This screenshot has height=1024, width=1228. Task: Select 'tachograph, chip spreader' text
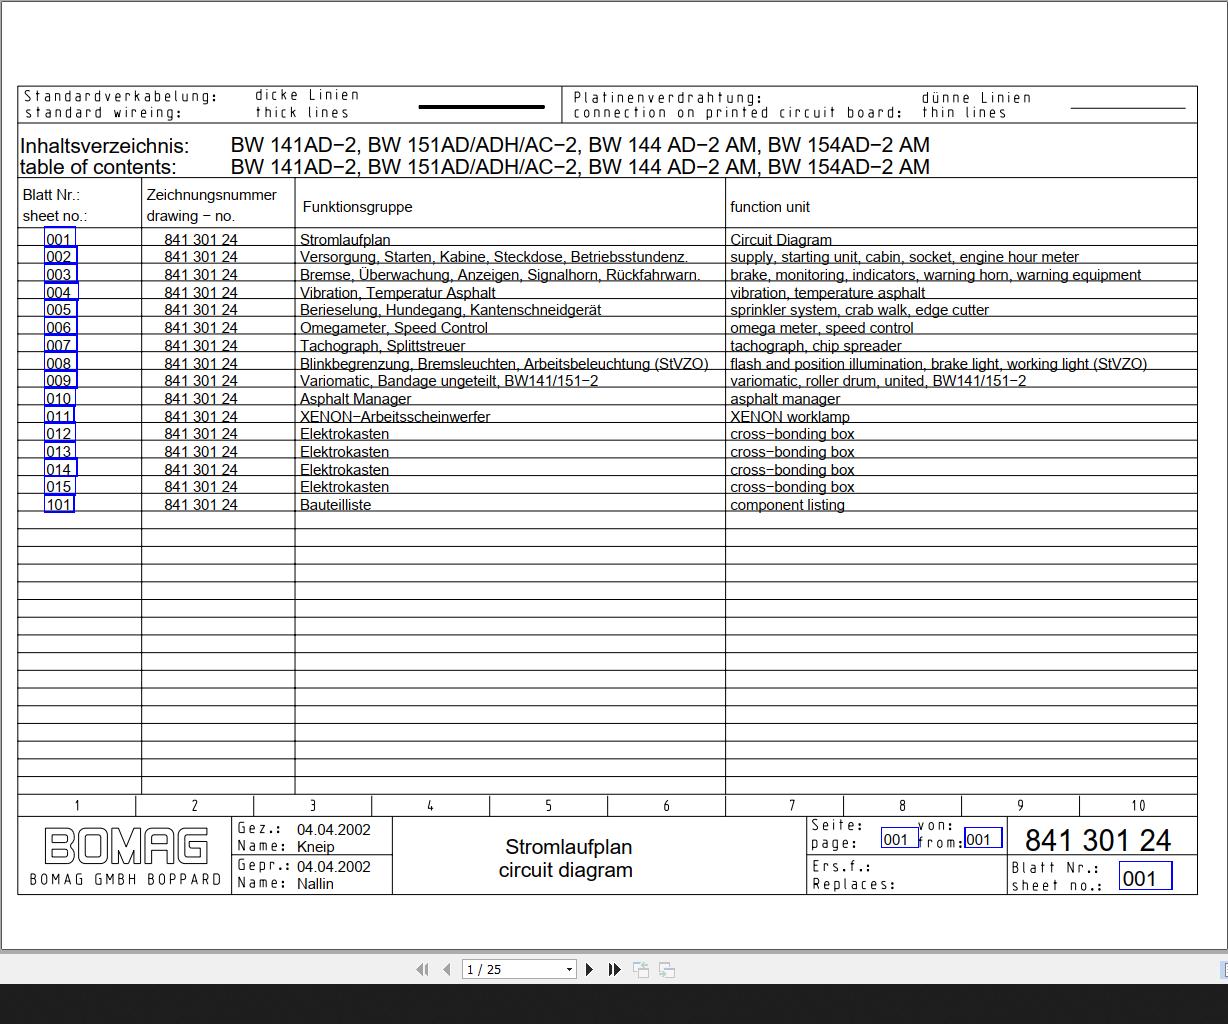[816, 346]
